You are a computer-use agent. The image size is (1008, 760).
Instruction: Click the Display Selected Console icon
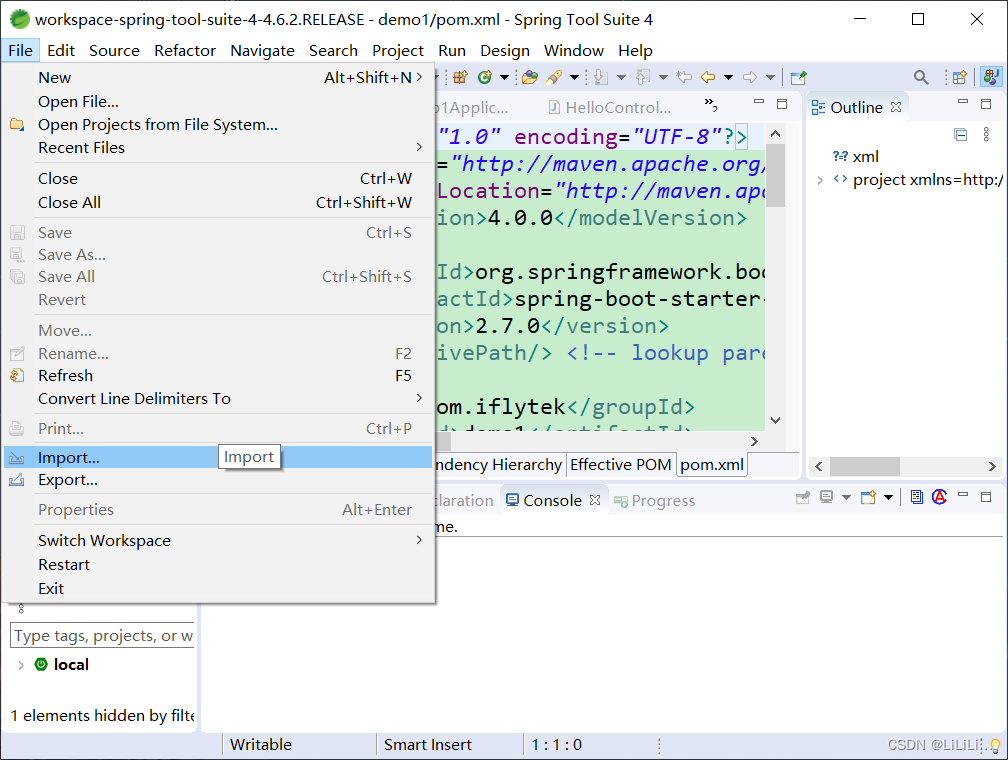[x=827, y=497]
